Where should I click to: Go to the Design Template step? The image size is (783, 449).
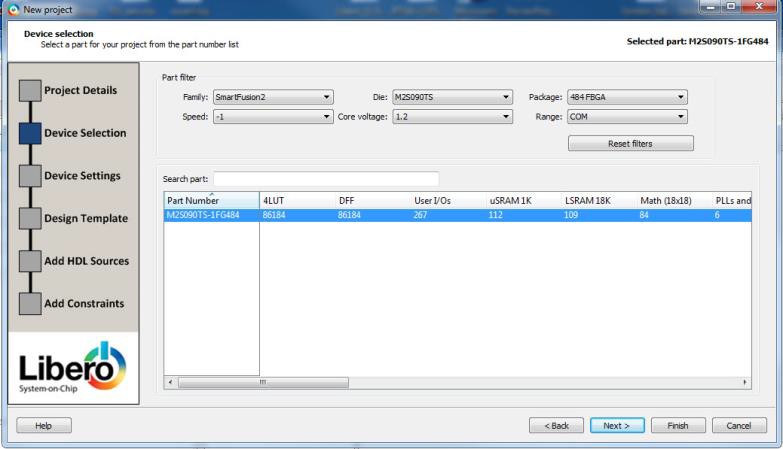click(86, 218)
